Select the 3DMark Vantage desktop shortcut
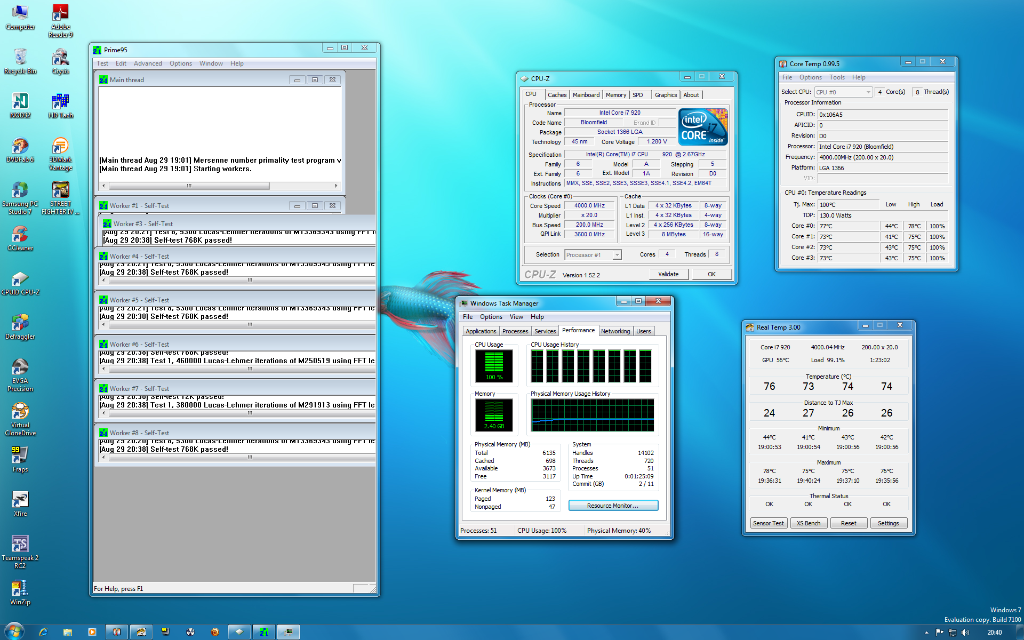1024x640 pixels. pyautogui.click(x=60, y=154)
